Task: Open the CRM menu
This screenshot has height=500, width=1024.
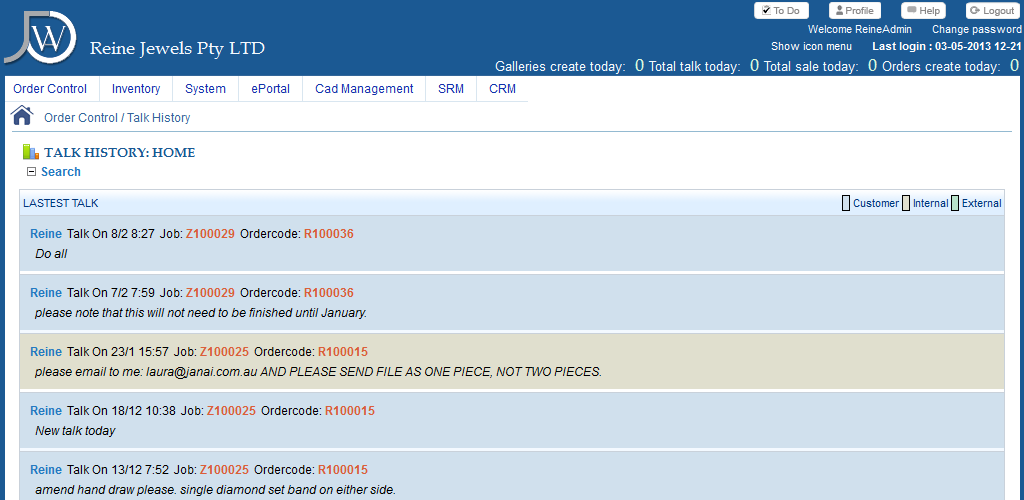Action: click(x=502, y=89)
